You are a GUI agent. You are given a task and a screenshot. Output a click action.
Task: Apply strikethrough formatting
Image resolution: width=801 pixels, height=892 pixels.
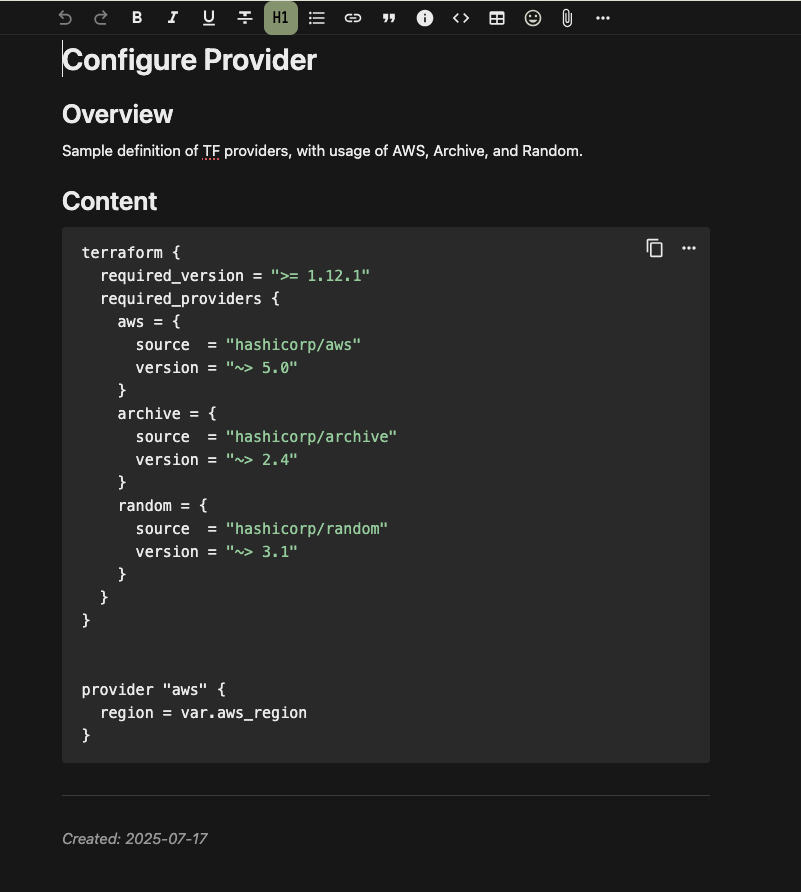click(245, 18)
